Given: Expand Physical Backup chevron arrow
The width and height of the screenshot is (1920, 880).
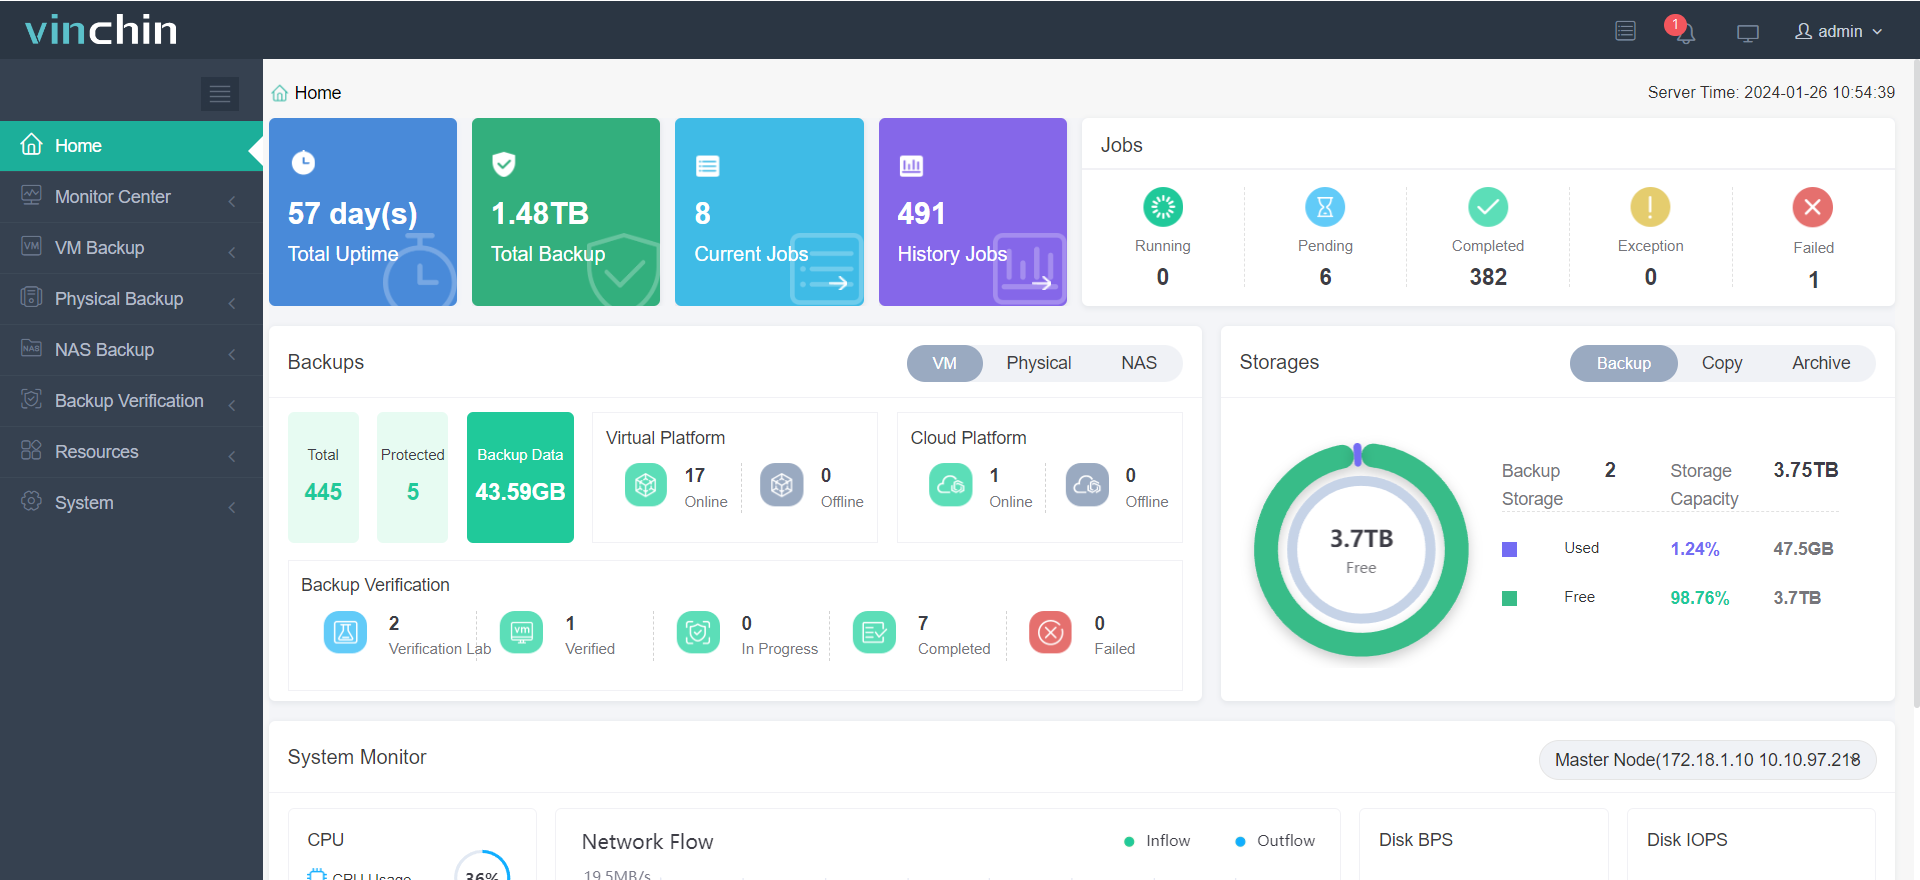Looking at the screenshot, I should pyautogui.click(x=232, y=303).
